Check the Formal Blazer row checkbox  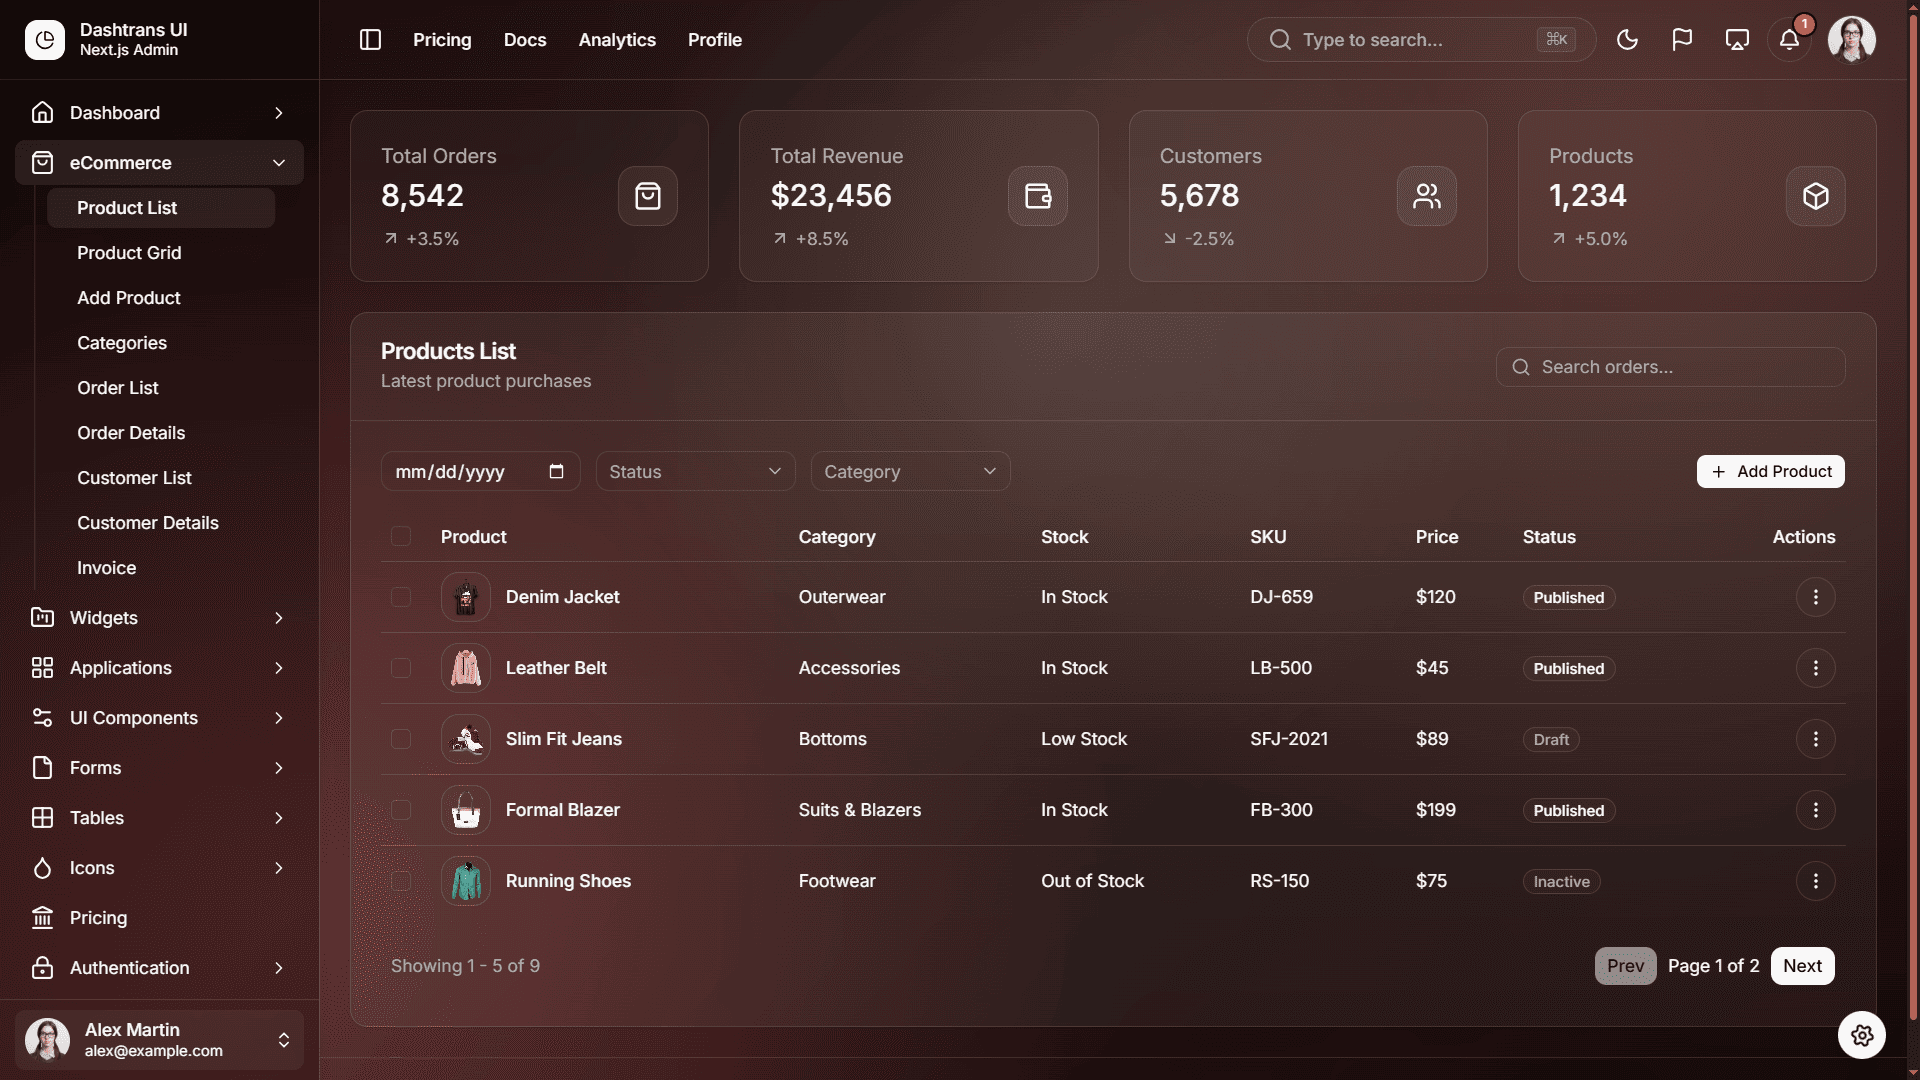pos(401,810)
